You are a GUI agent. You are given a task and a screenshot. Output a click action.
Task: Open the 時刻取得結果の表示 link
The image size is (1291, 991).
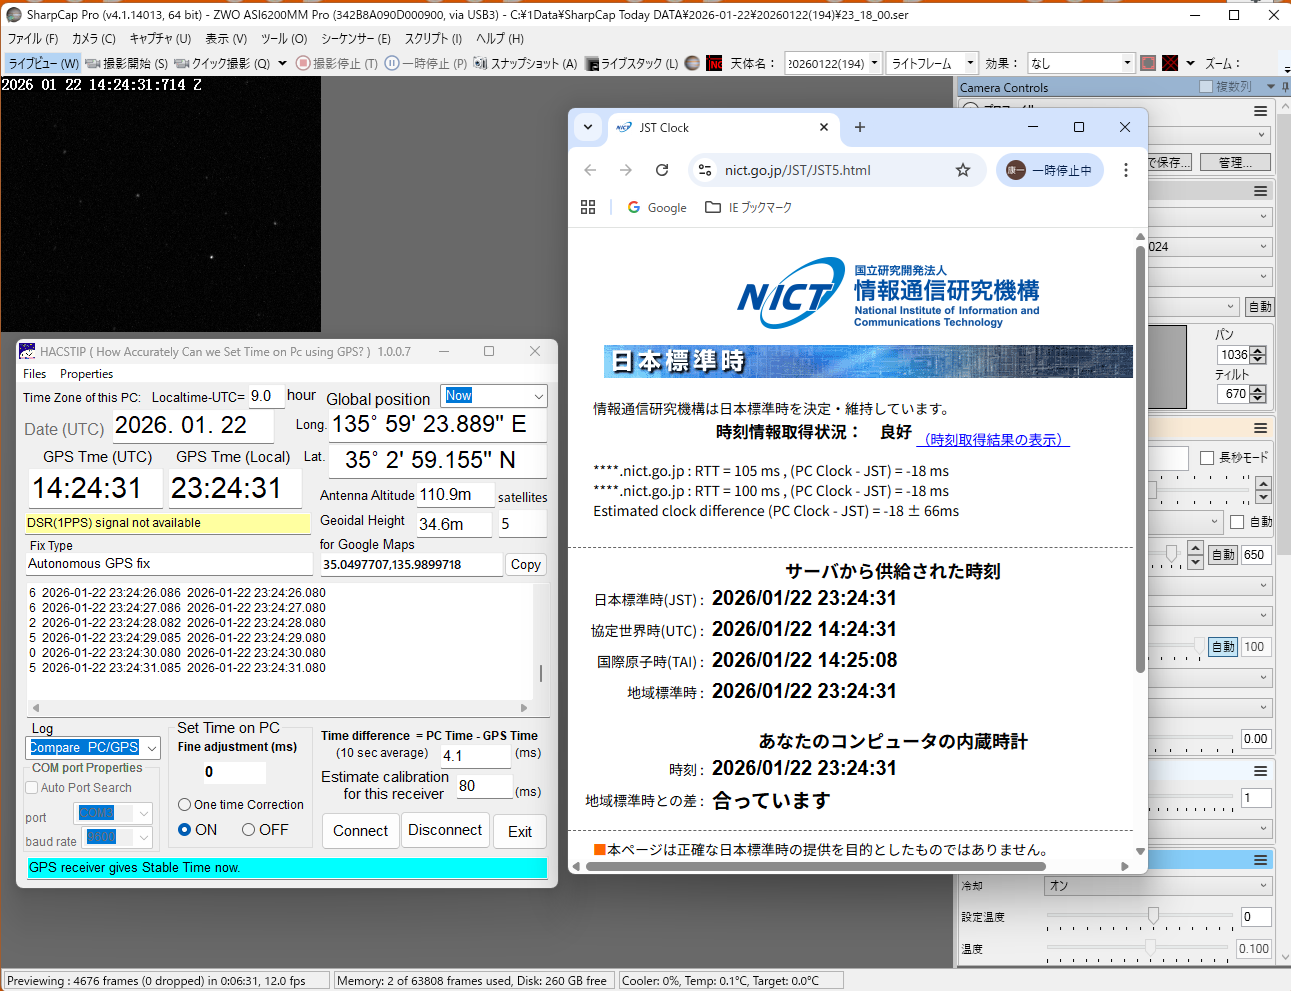(x=993, y=440)
